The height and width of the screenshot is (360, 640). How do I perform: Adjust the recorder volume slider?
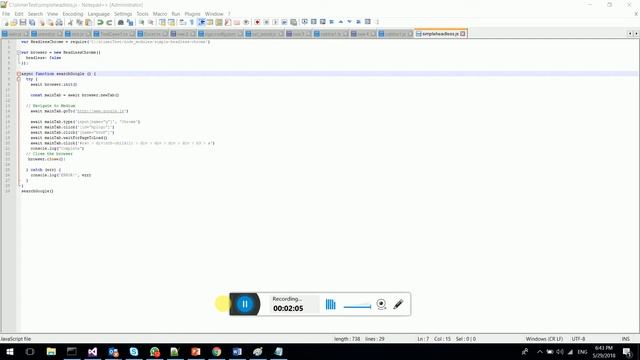(x=358, y=307)
